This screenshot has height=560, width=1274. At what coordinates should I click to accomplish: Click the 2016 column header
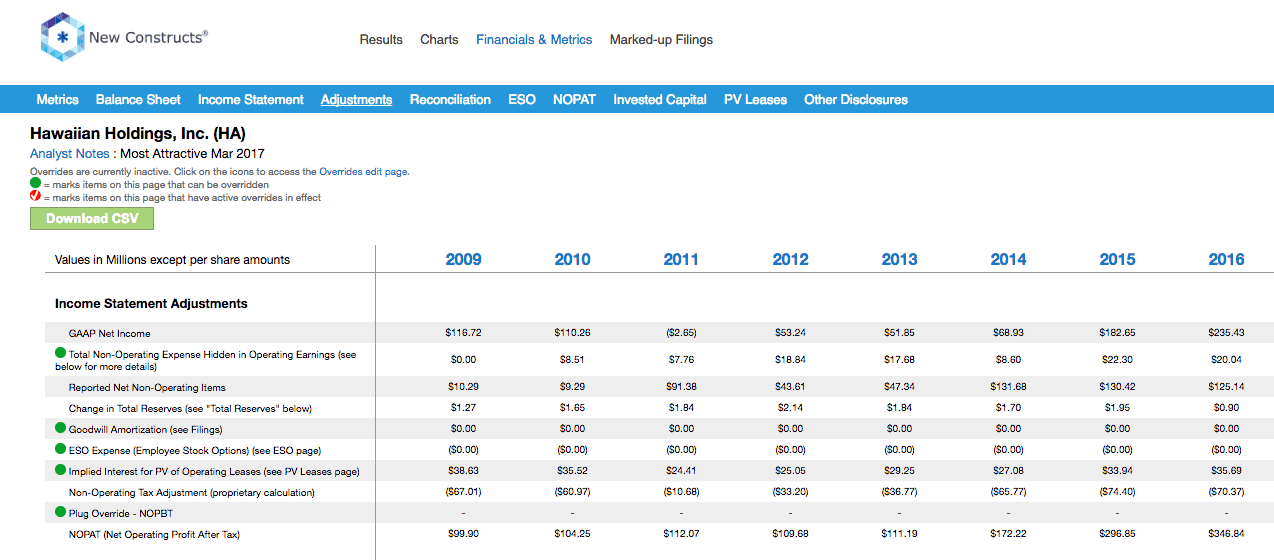(x=1226, y=259)
